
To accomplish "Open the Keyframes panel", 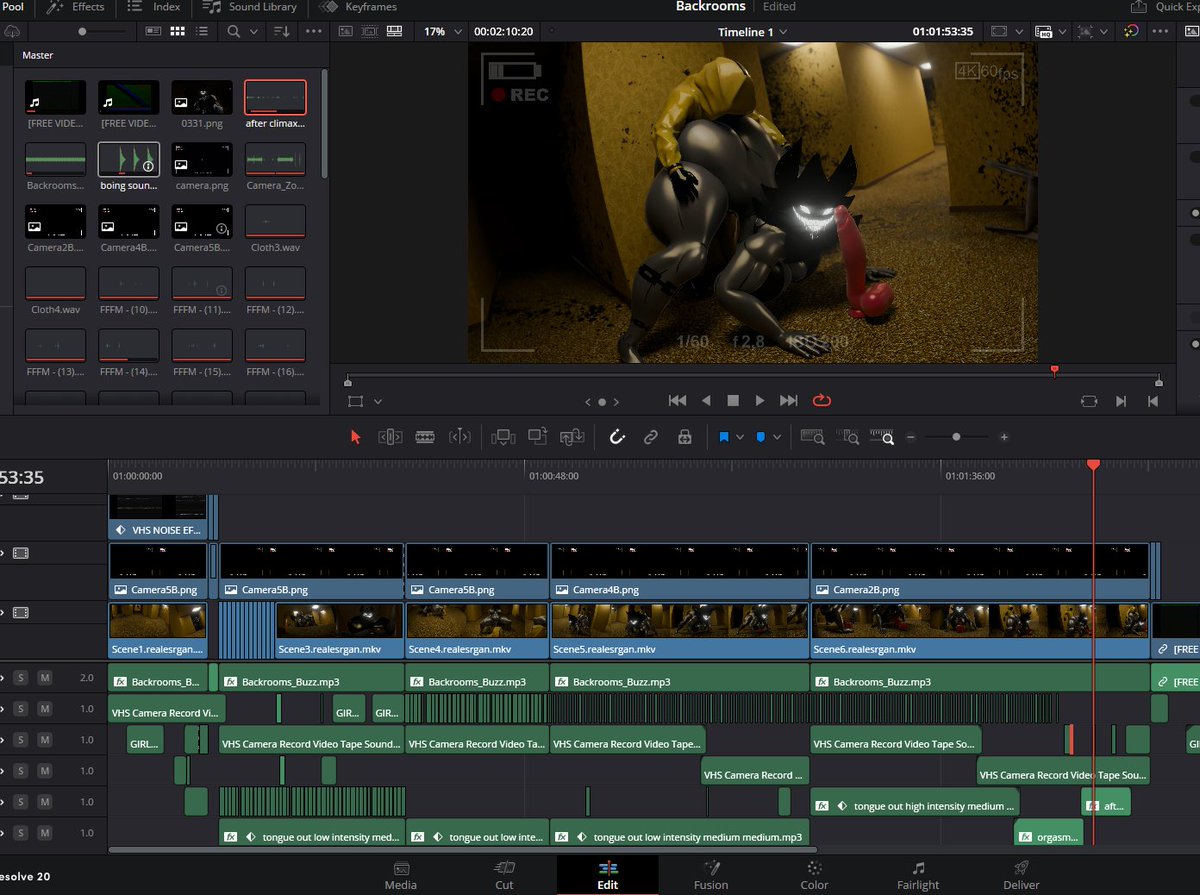I will (358, 7).
